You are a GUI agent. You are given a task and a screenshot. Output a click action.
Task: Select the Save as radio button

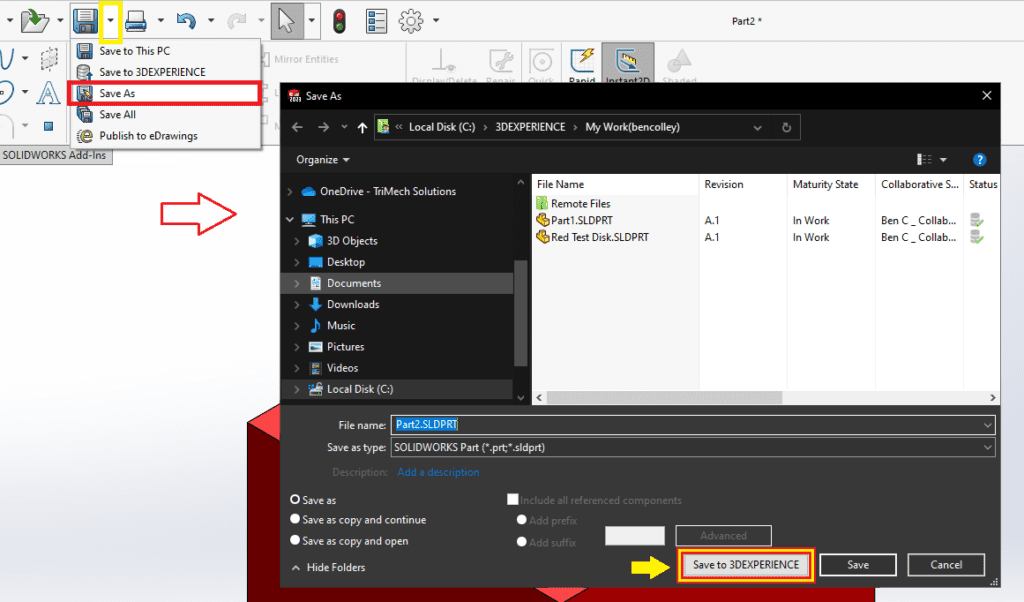point(295,499)
